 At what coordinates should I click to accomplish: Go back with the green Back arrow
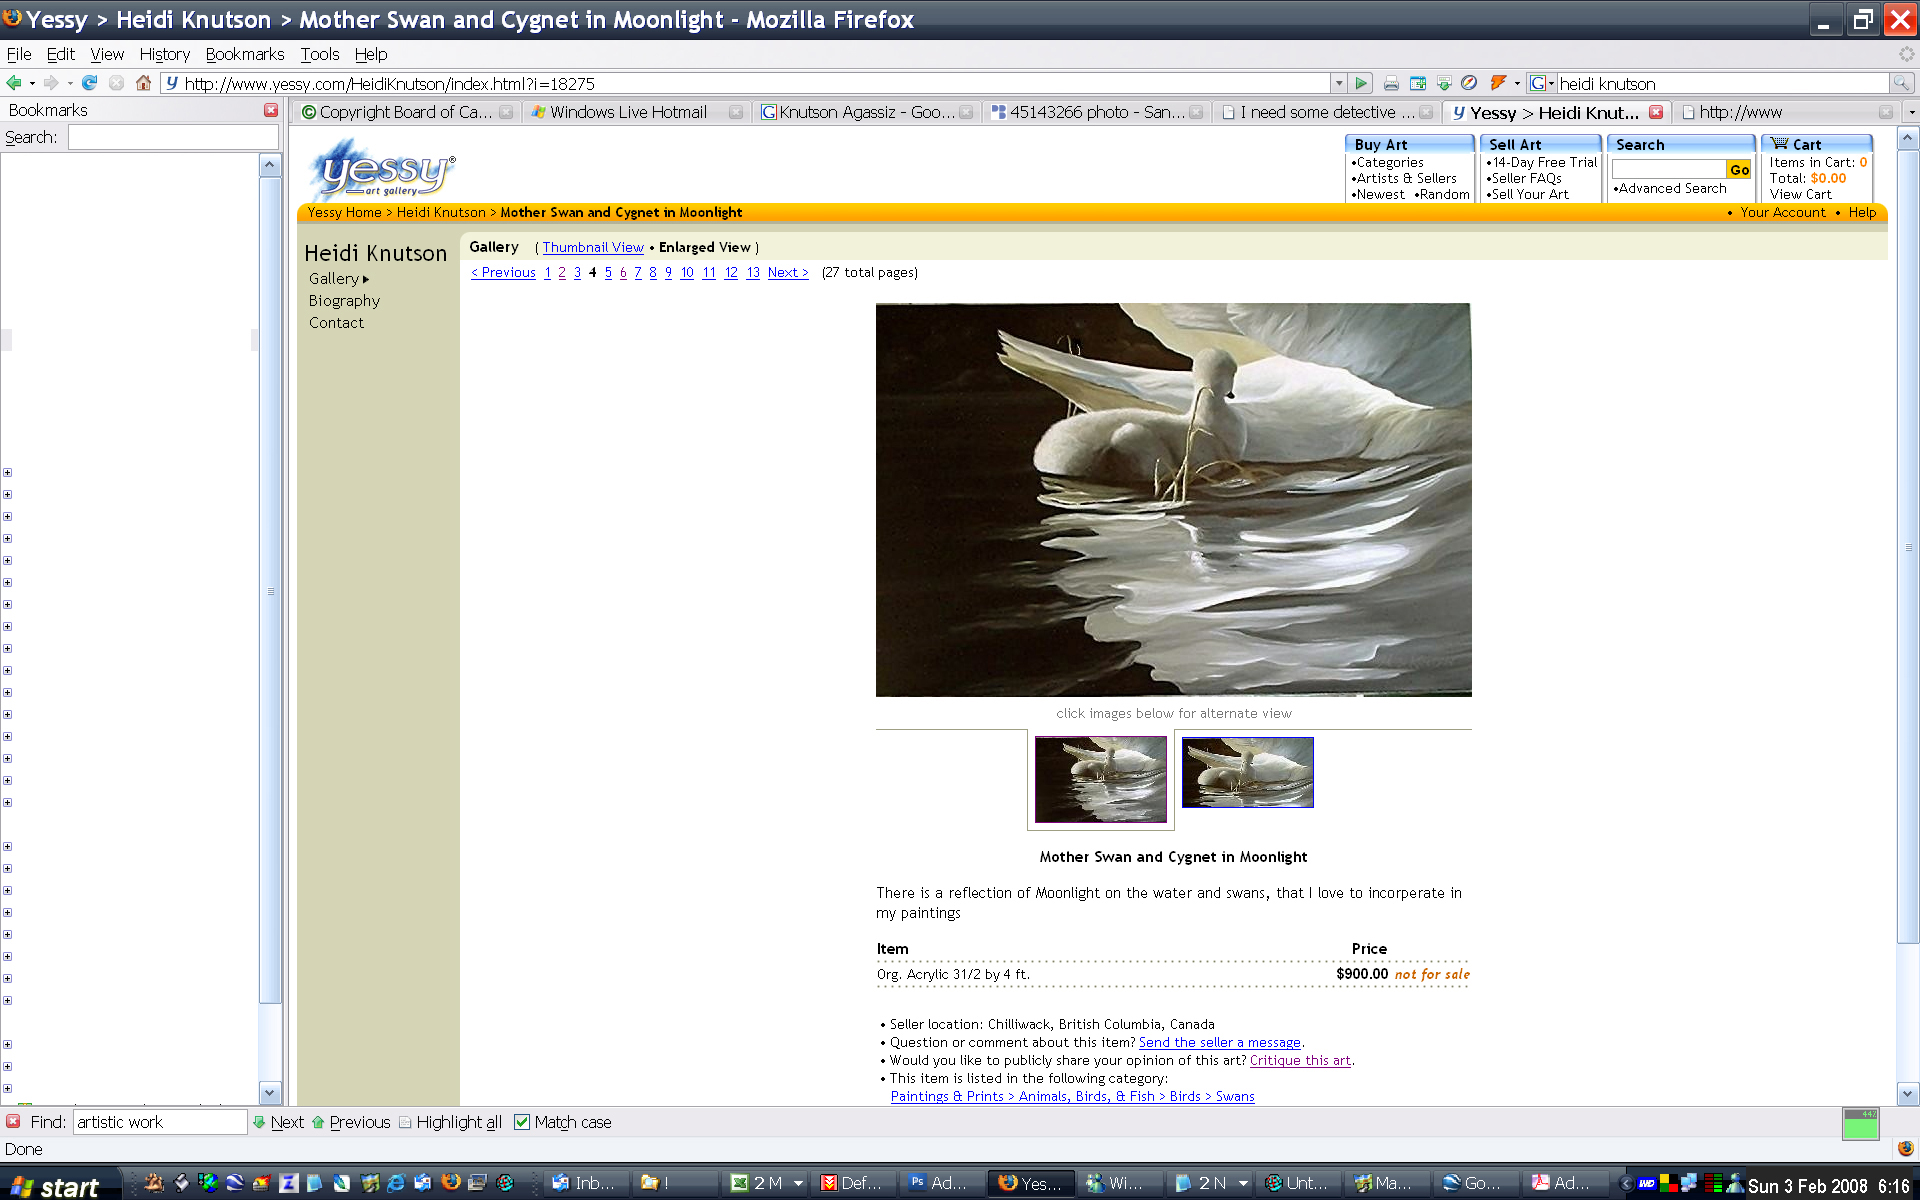click(14, 83)
